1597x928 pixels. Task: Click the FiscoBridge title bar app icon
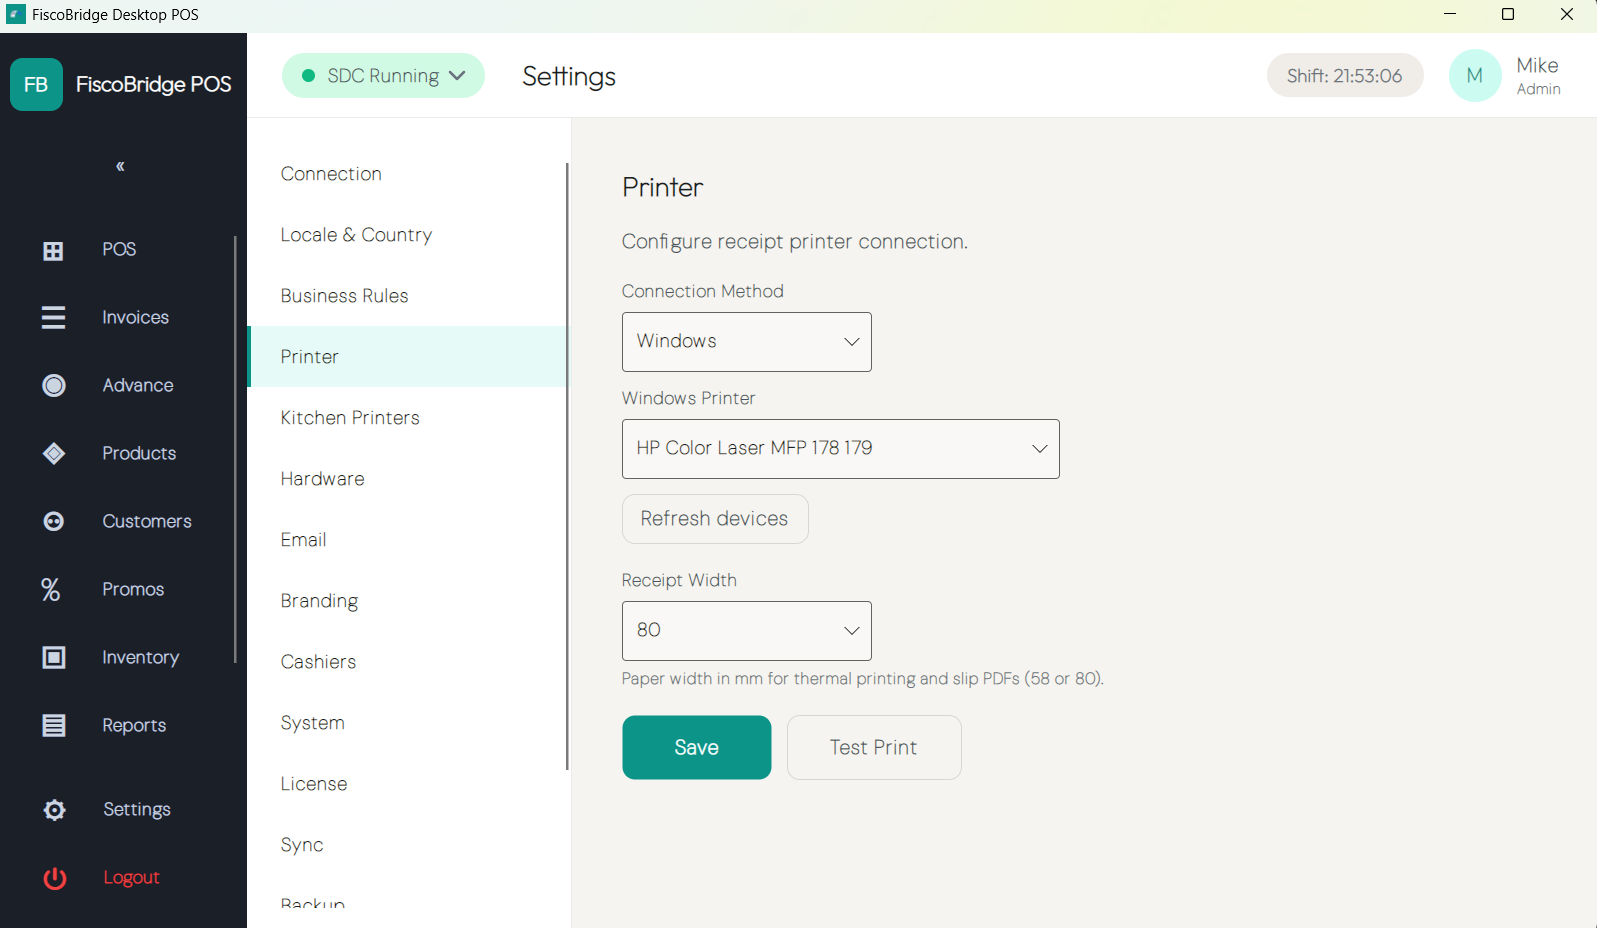tap(16, 14)
